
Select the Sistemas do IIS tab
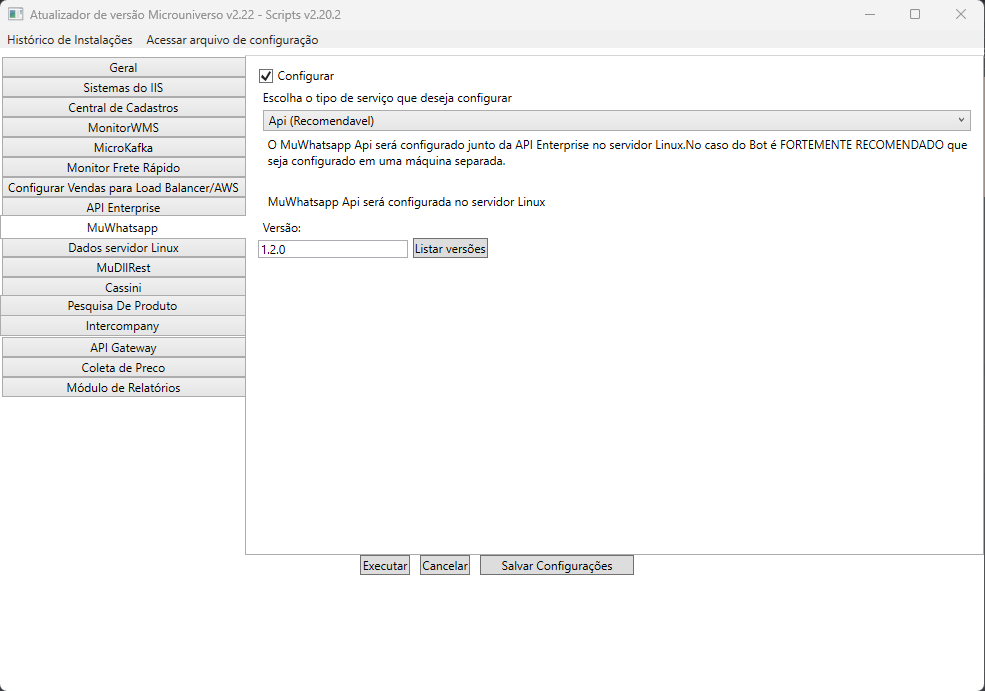click(x=123, y=88)
